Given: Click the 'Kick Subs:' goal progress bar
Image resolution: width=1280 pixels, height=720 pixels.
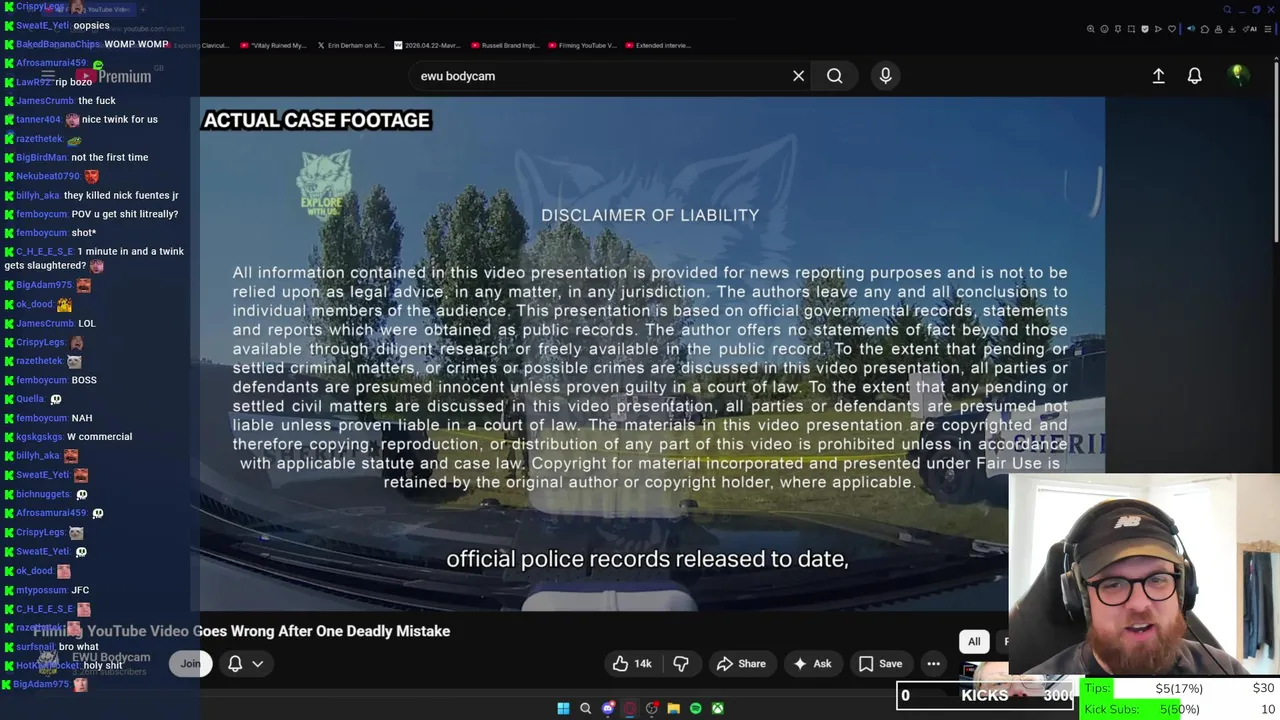Looking at the screenshot, I should click(1178, 709).
